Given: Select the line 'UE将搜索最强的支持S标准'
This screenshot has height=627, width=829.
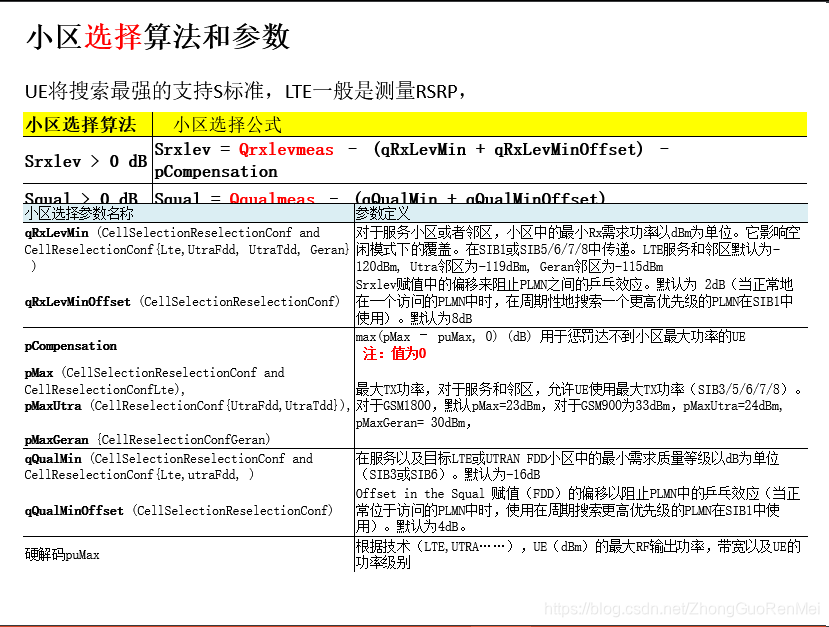Looking at the screenshot, I should point(144,90).
